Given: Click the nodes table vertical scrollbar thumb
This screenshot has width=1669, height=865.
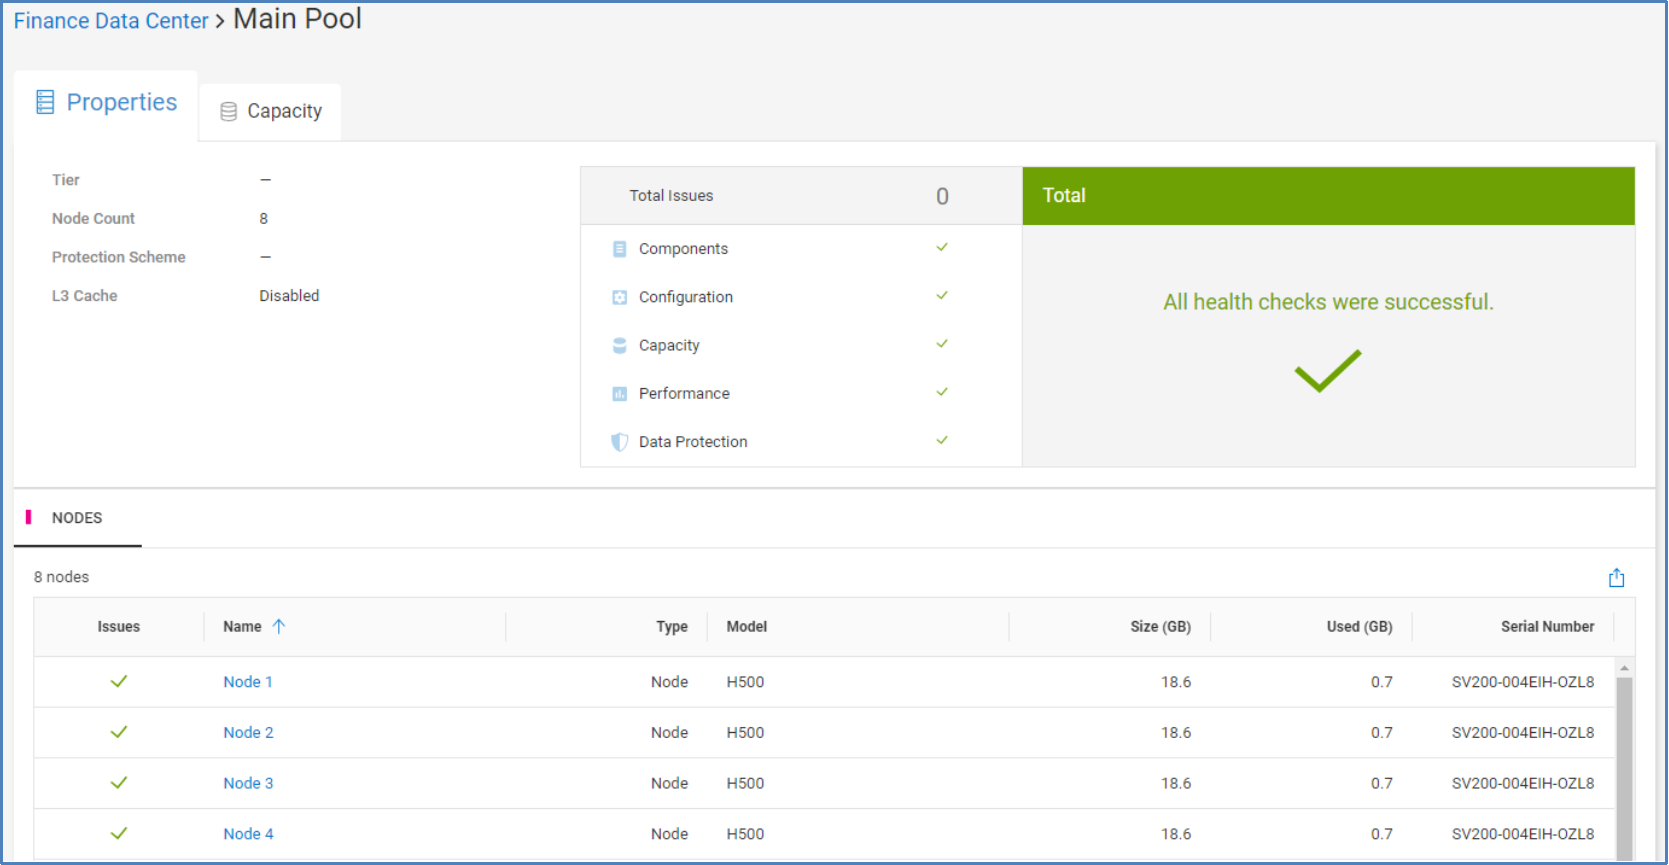Looking at the screenshot, I should pyautogui.click(x=1624, y=767).
